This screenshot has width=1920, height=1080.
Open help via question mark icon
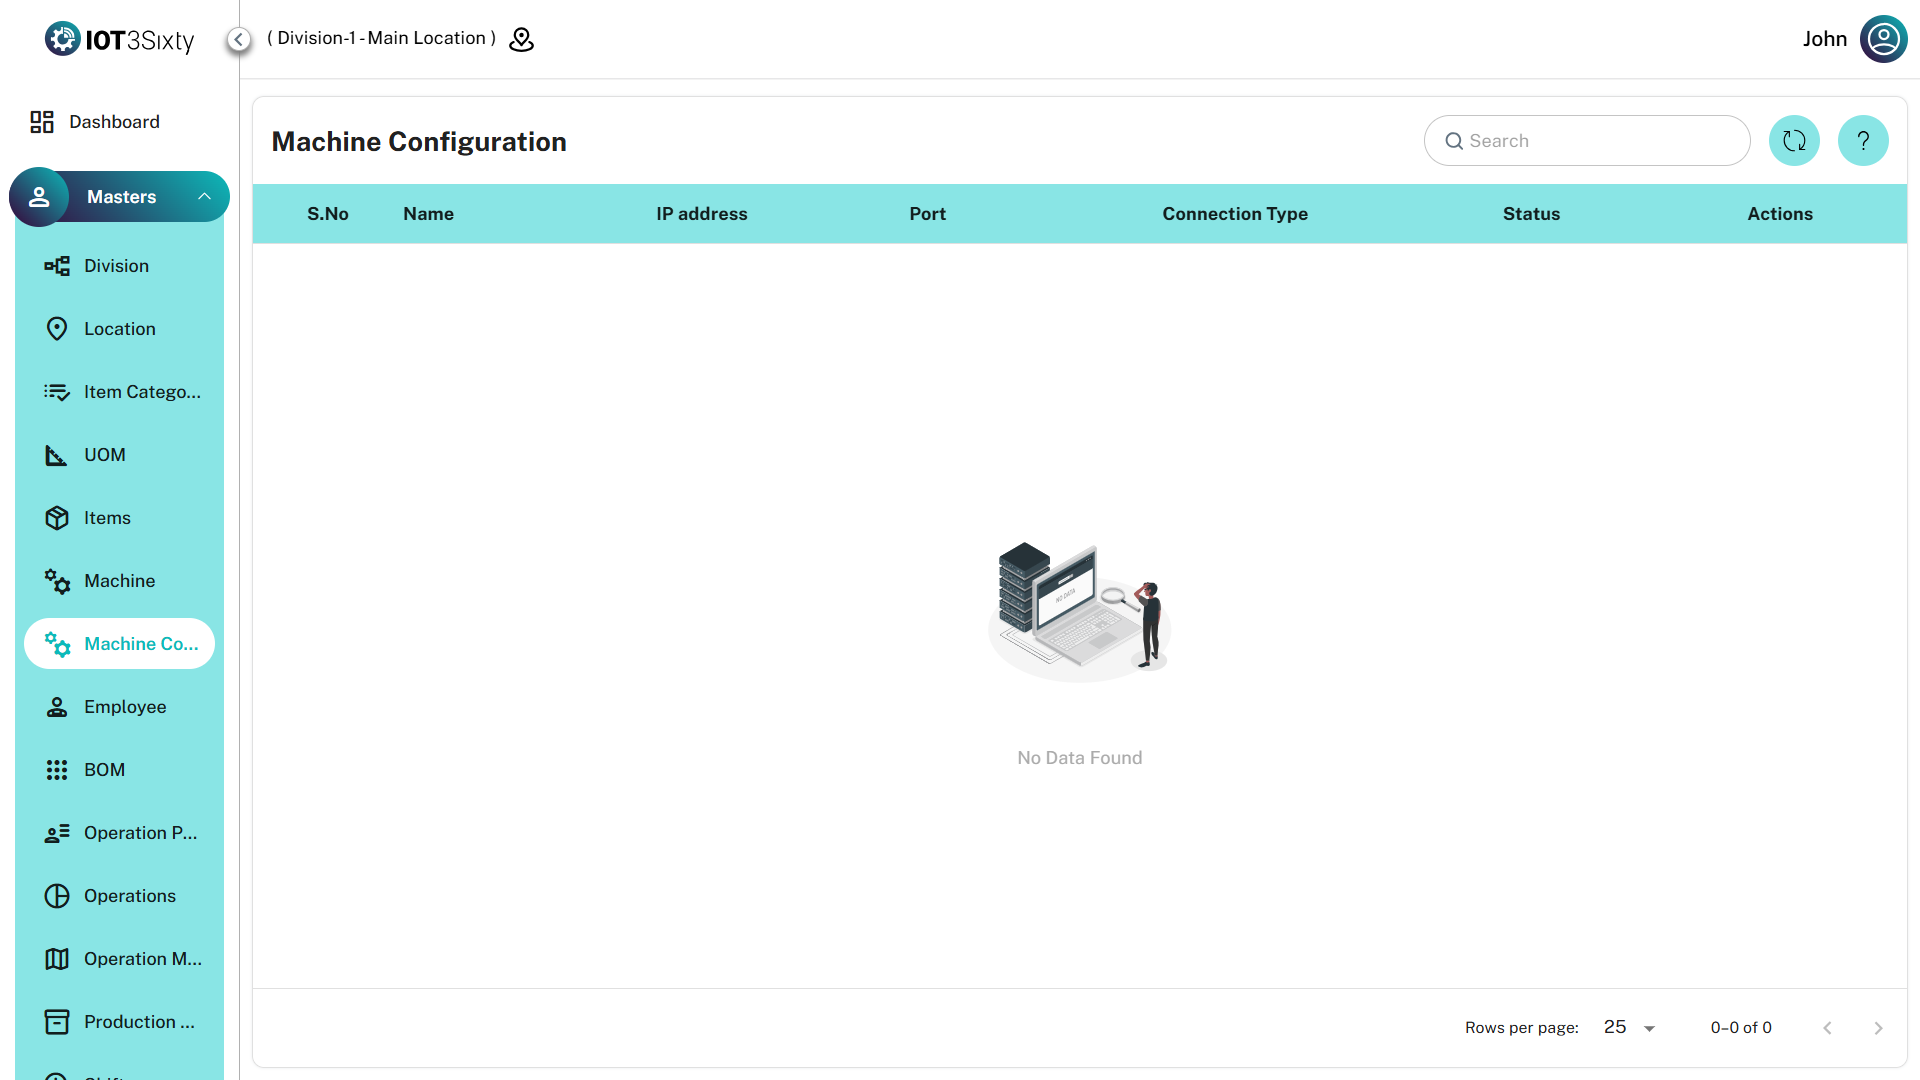(1862, 141)
